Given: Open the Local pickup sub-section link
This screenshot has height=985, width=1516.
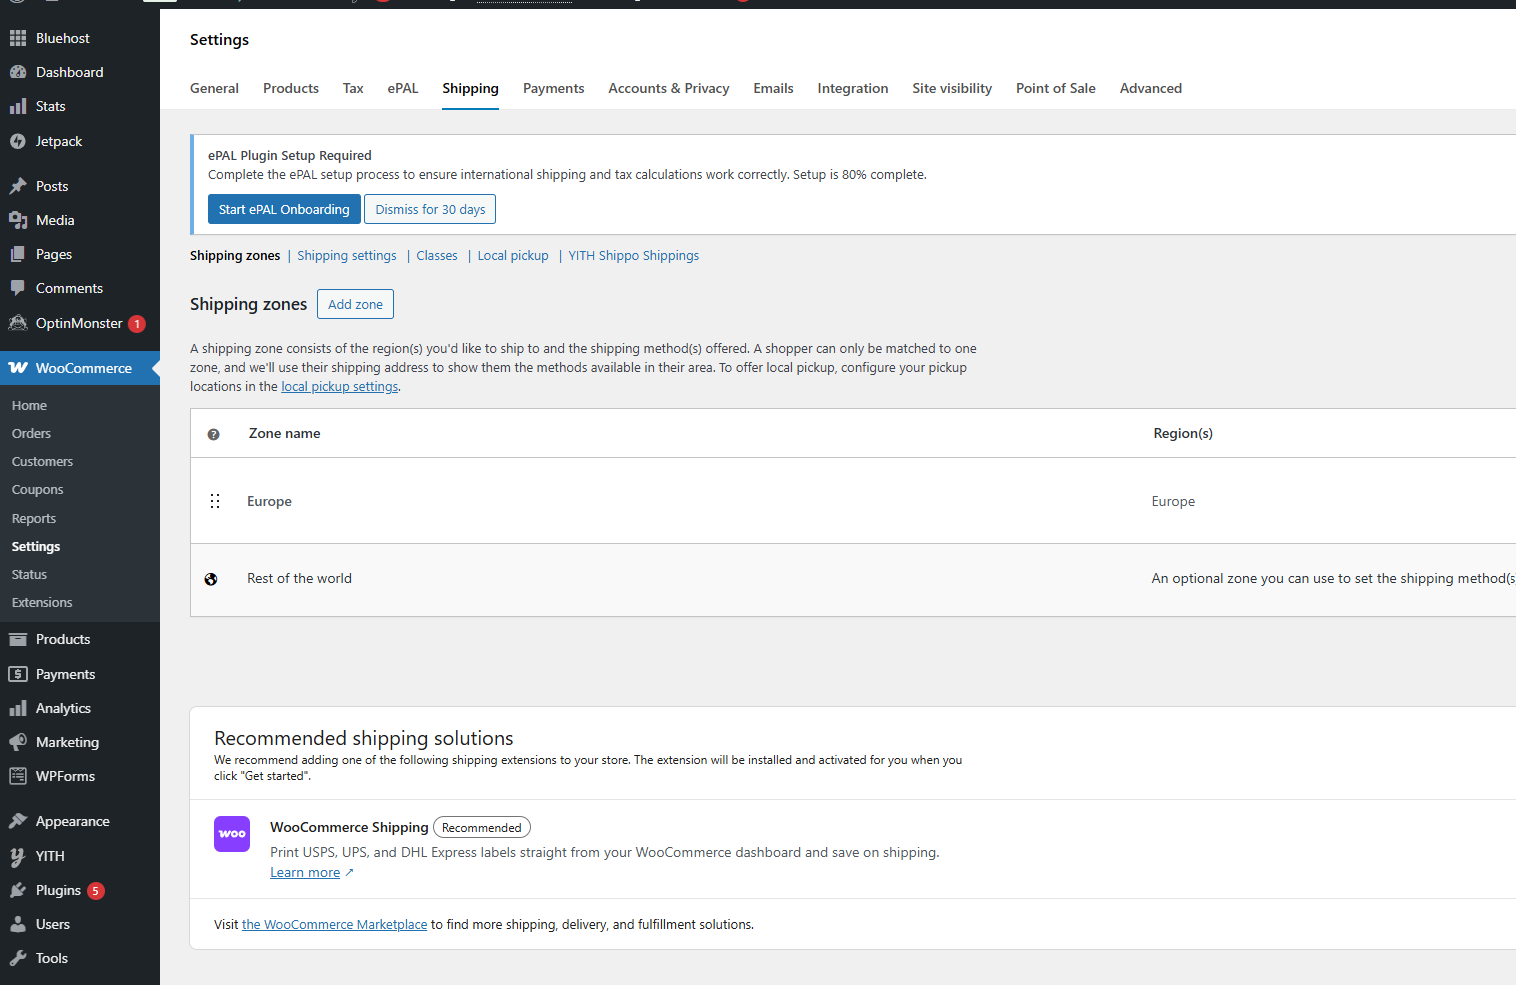Looking at the screenshot, I should click(x=513, y=256).
